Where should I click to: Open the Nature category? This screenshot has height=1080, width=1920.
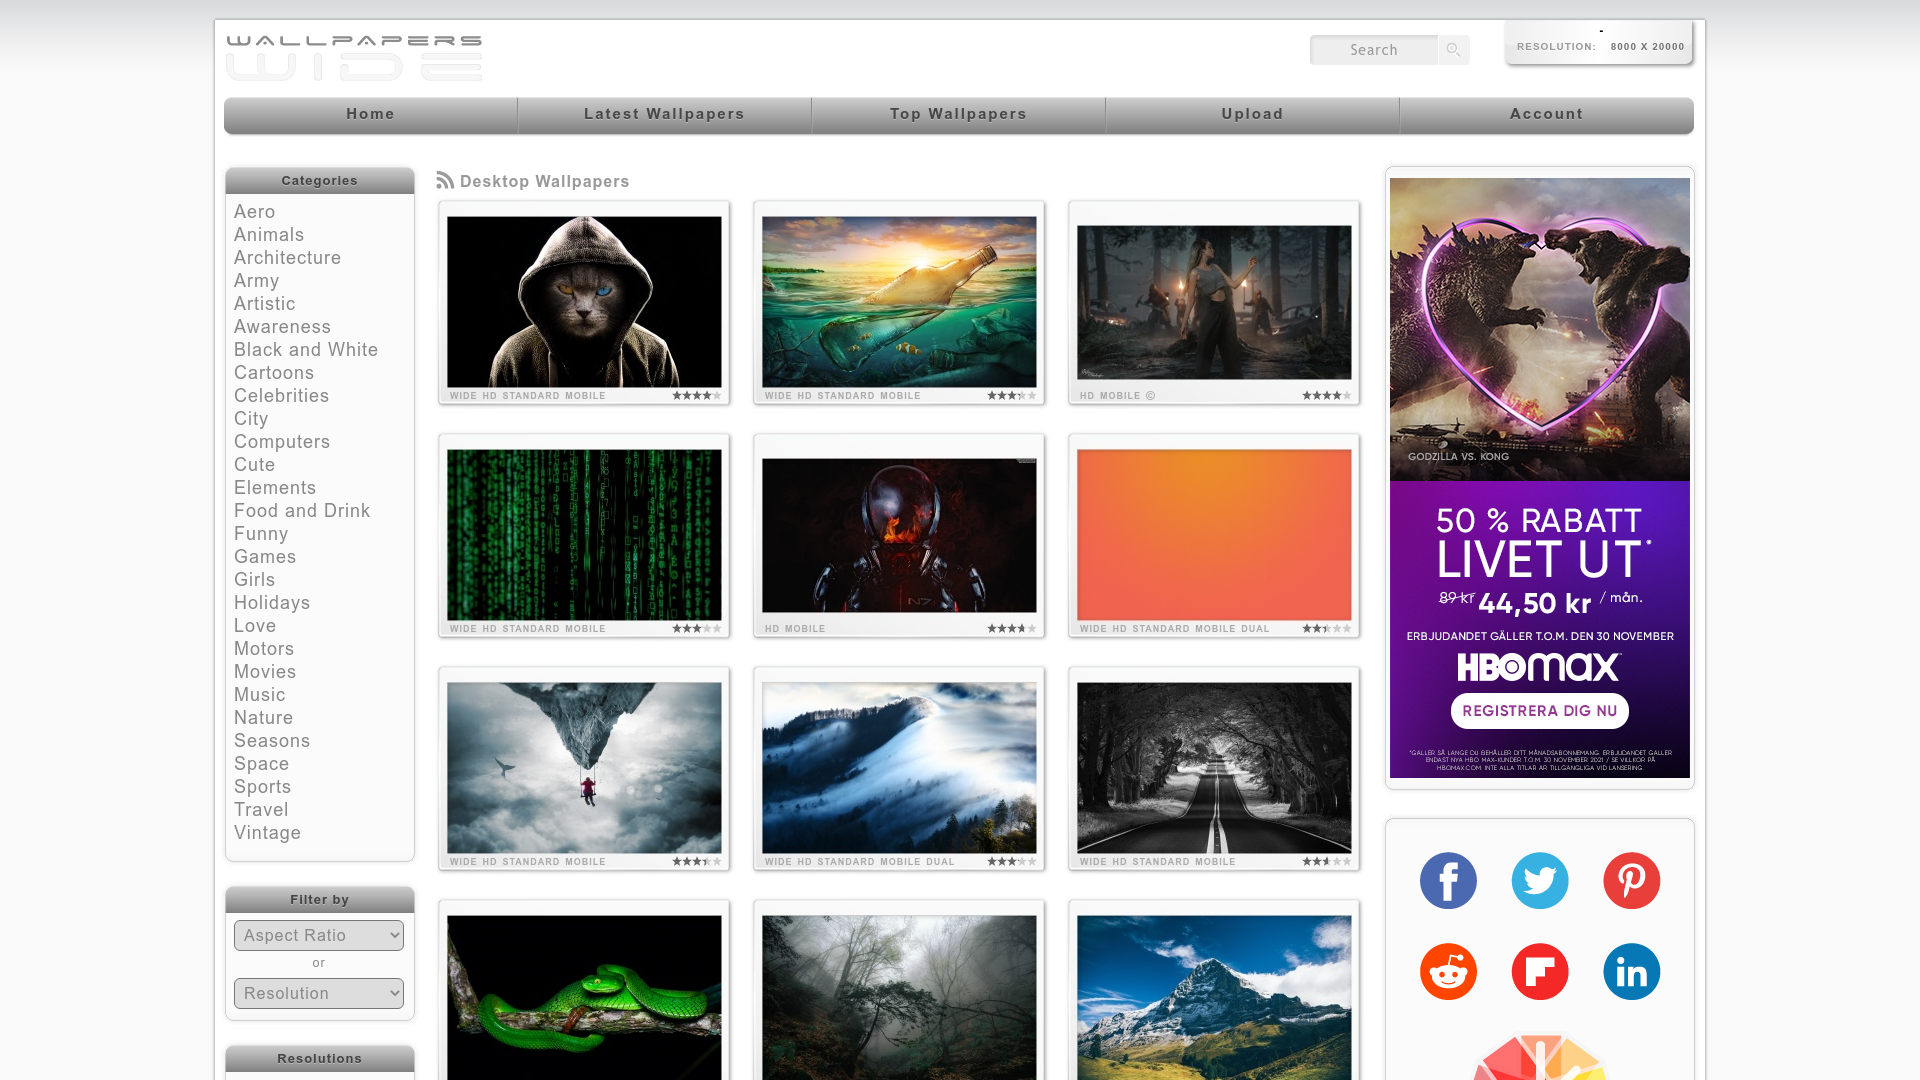coord(264,718)
